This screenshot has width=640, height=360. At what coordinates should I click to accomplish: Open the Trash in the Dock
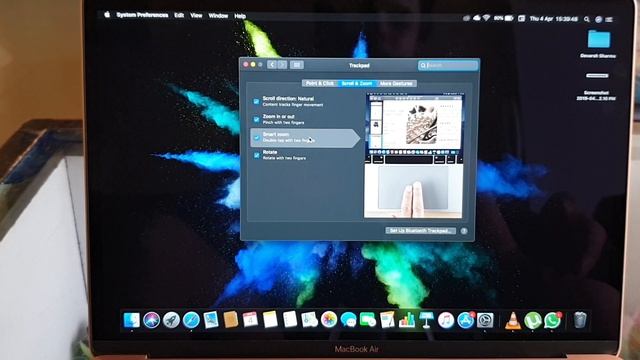tap(580, 320)
